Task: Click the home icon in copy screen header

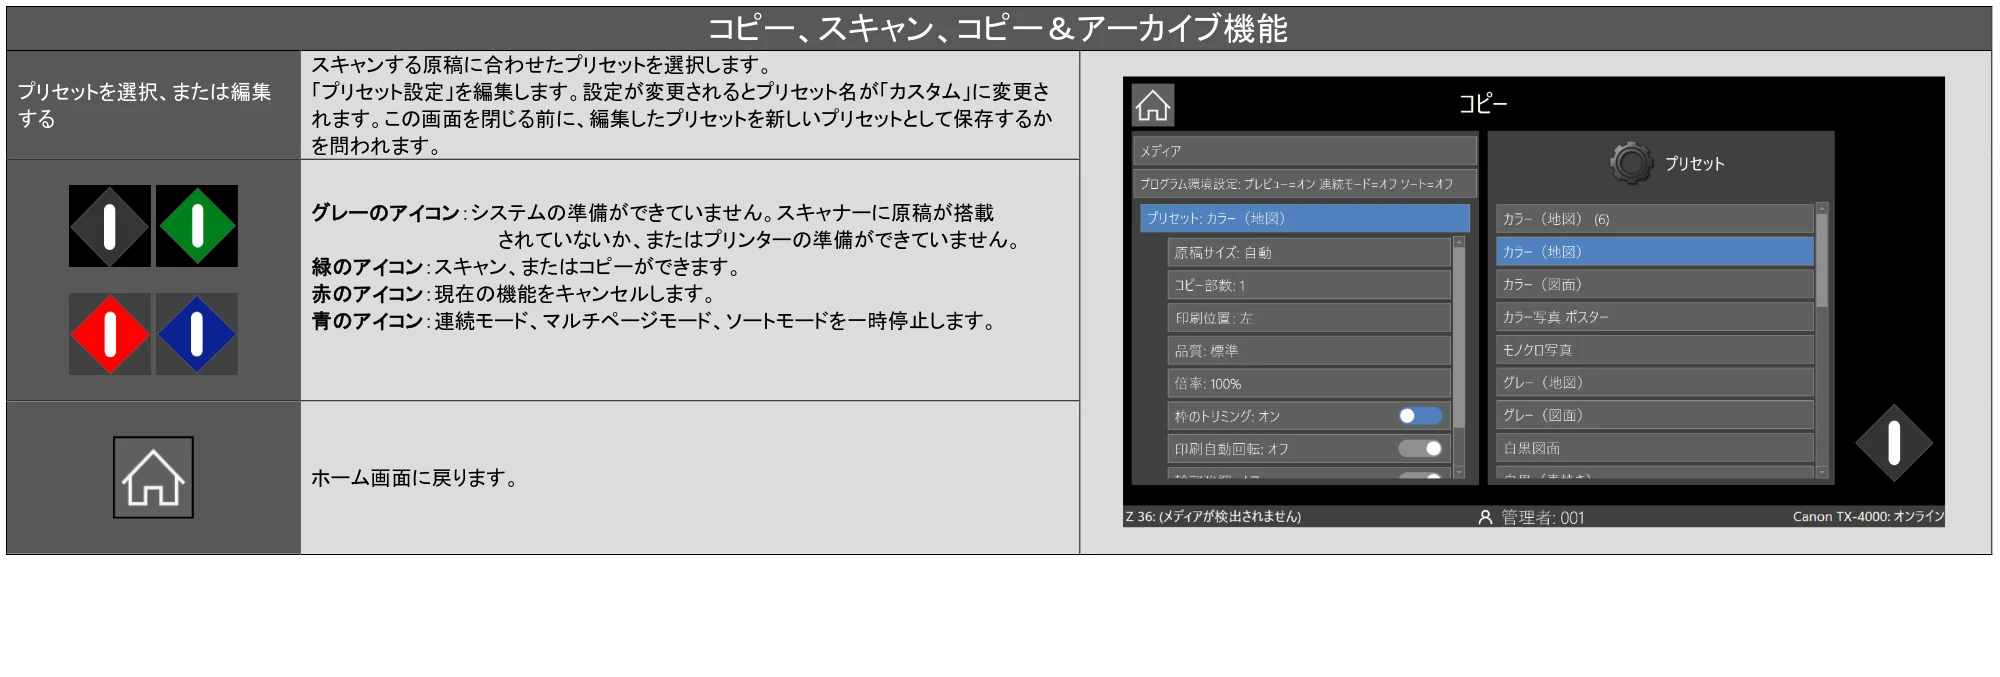Action: (x=1153, y=105)
